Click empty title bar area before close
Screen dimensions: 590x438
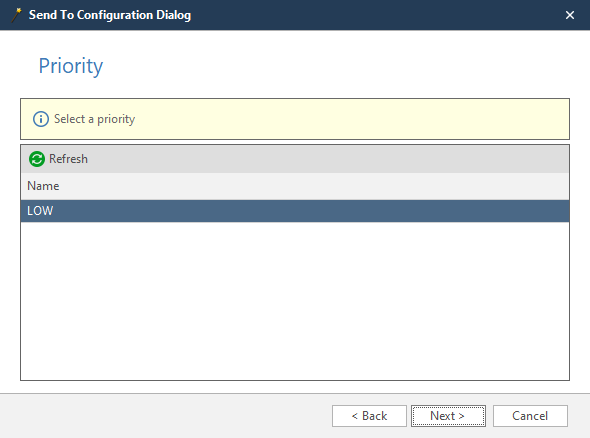tap(376, 15)
